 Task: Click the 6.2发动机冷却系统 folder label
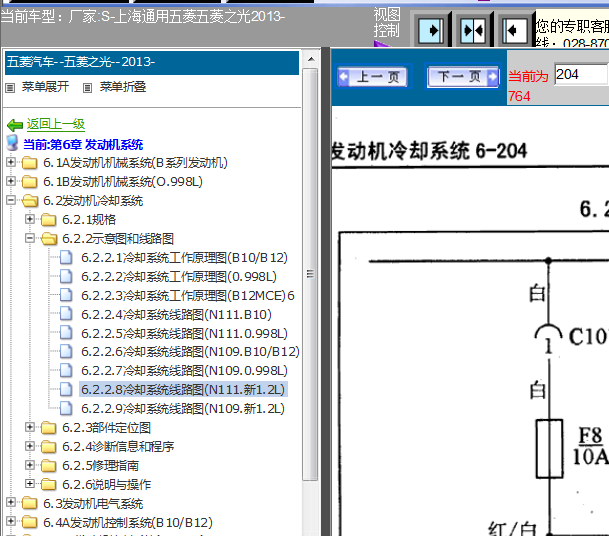(x=93, y=201)
